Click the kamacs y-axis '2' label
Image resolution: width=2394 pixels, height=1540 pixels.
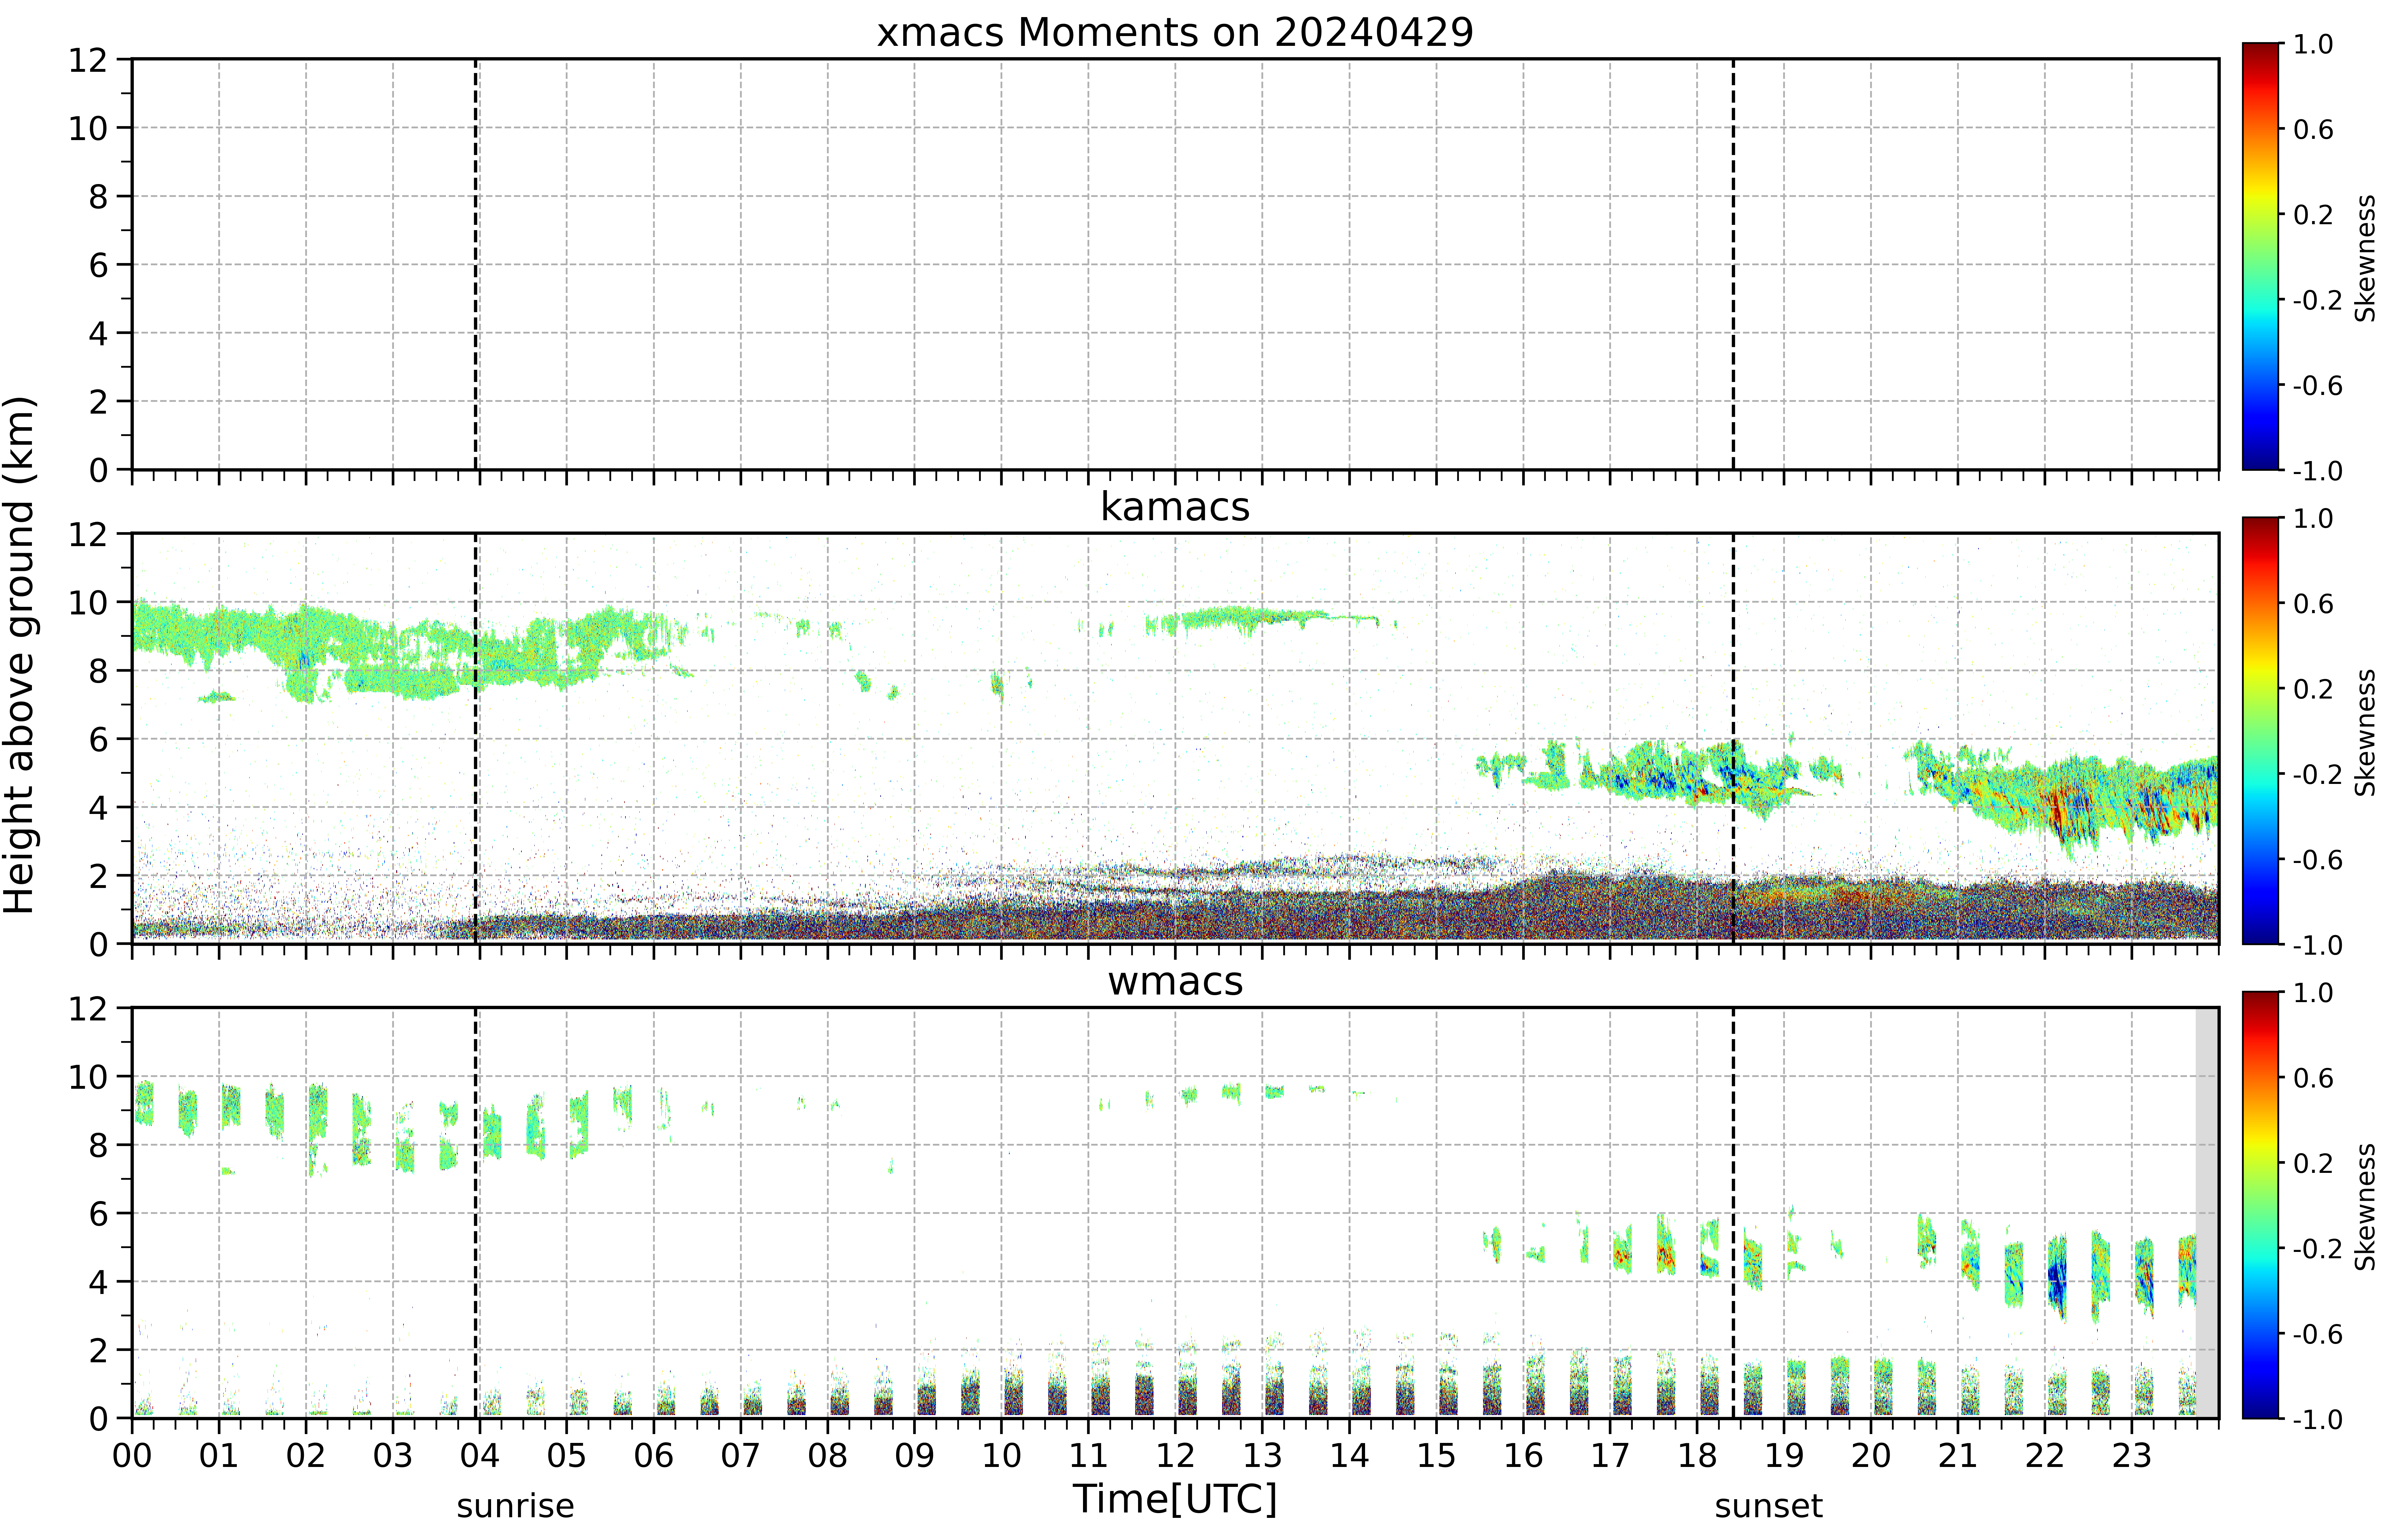click(98, 876)
